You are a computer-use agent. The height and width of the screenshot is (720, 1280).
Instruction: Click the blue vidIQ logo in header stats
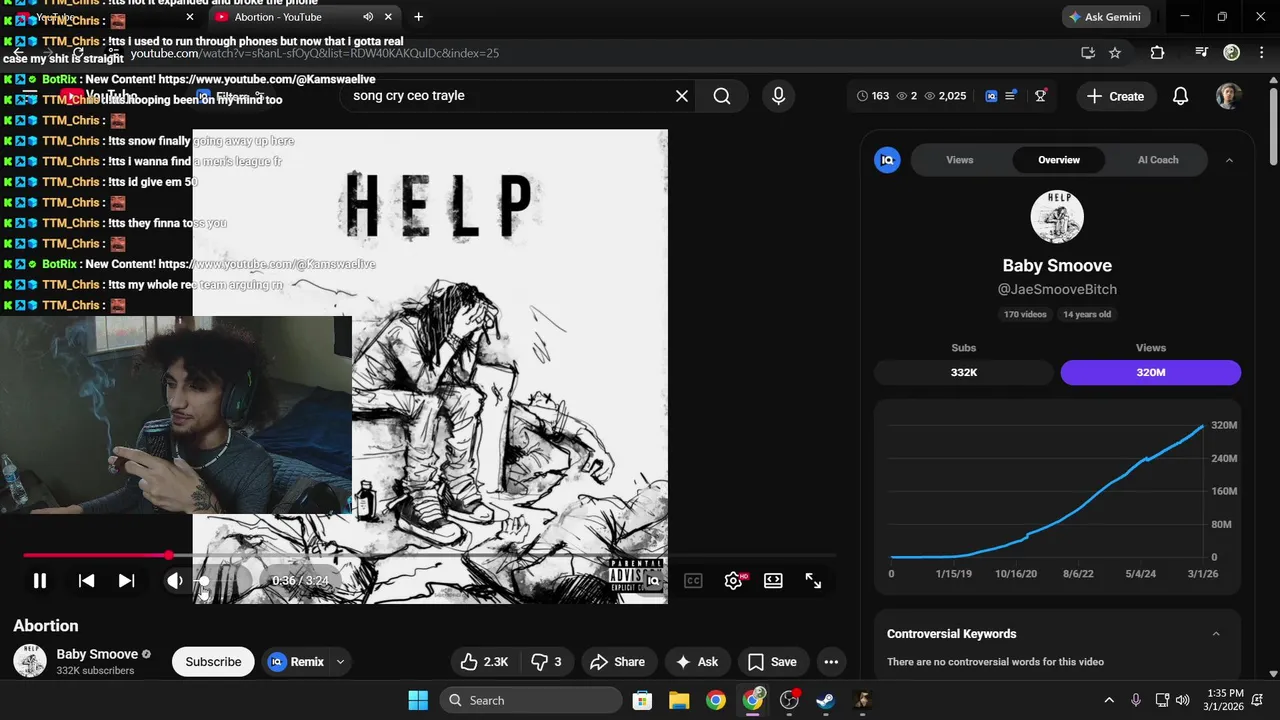991,96
